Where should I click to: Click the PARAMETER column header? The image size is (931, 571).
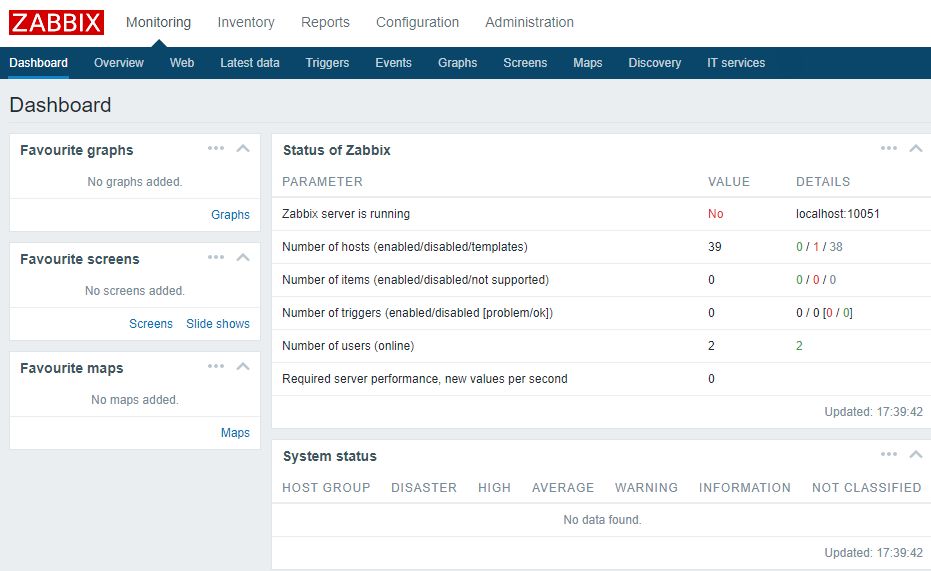[x=322, y=182]
